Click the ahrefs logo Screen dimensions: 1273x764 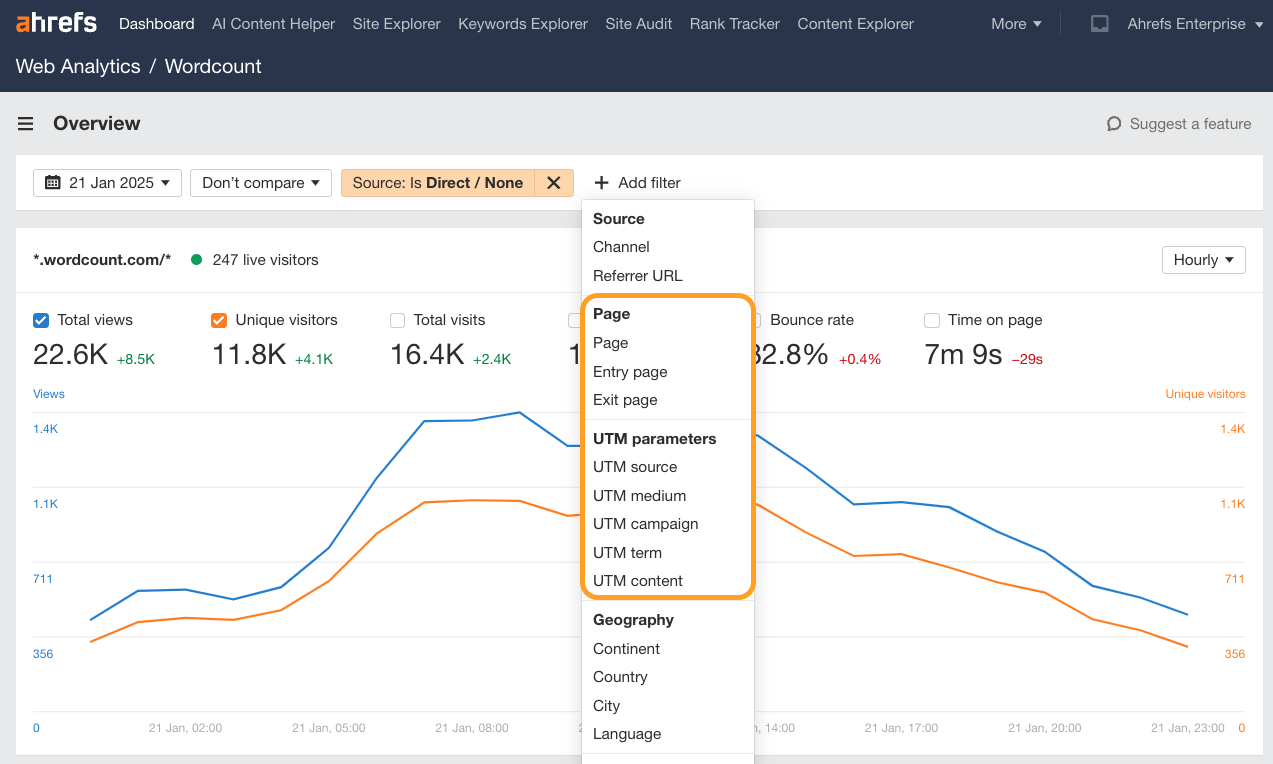[x=55, y=22]
